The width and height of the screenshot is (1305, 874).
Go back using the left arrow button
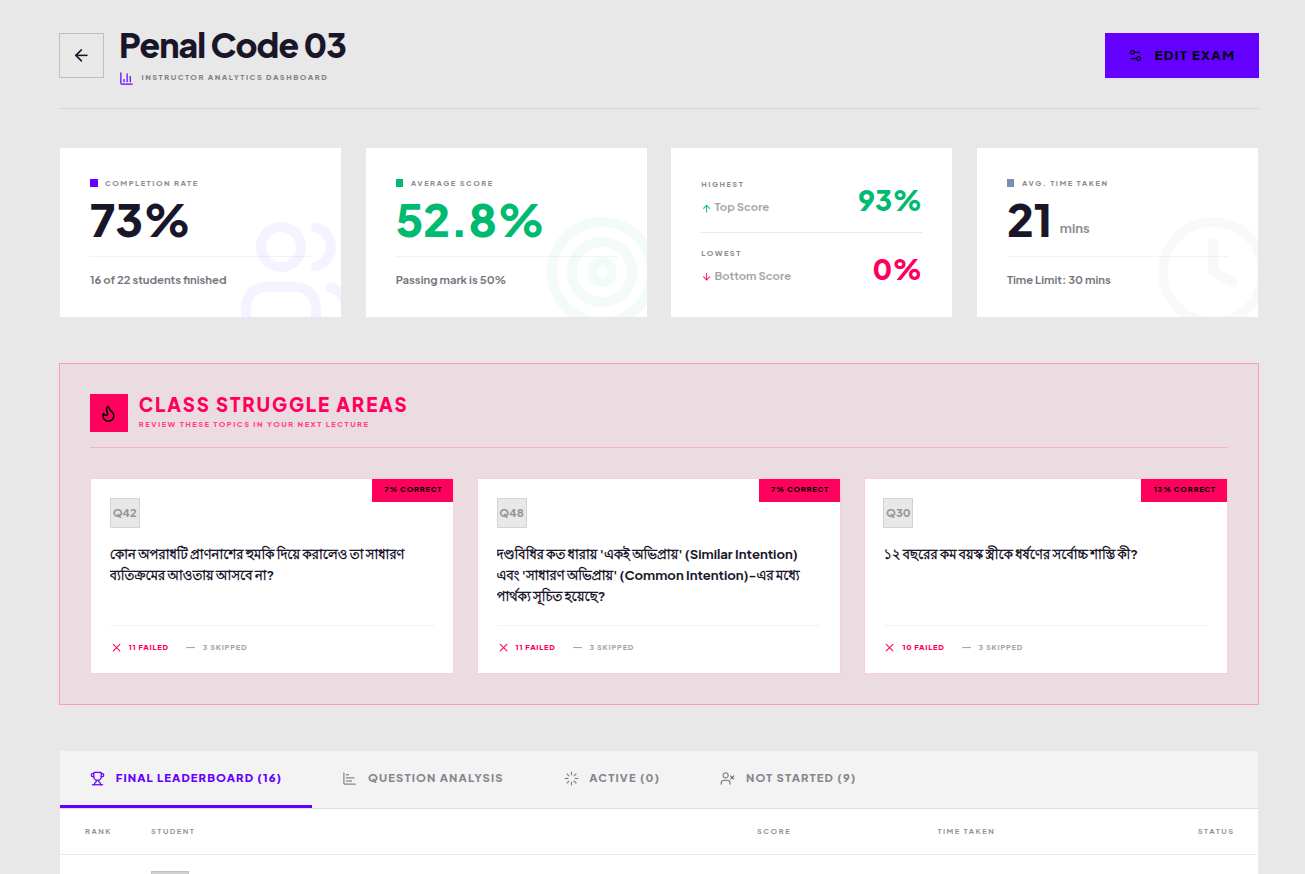pyautogui.click(x=81, y=55)
